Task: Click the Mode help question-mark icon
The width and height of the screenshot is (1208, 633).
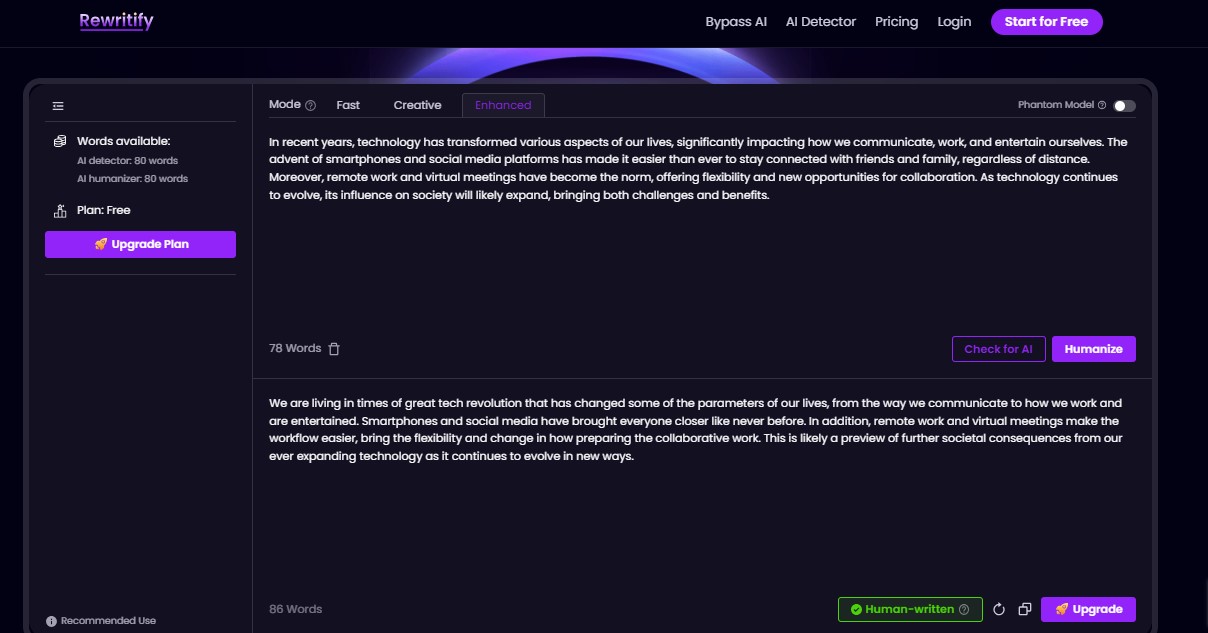Action: [x=310, y=105]
